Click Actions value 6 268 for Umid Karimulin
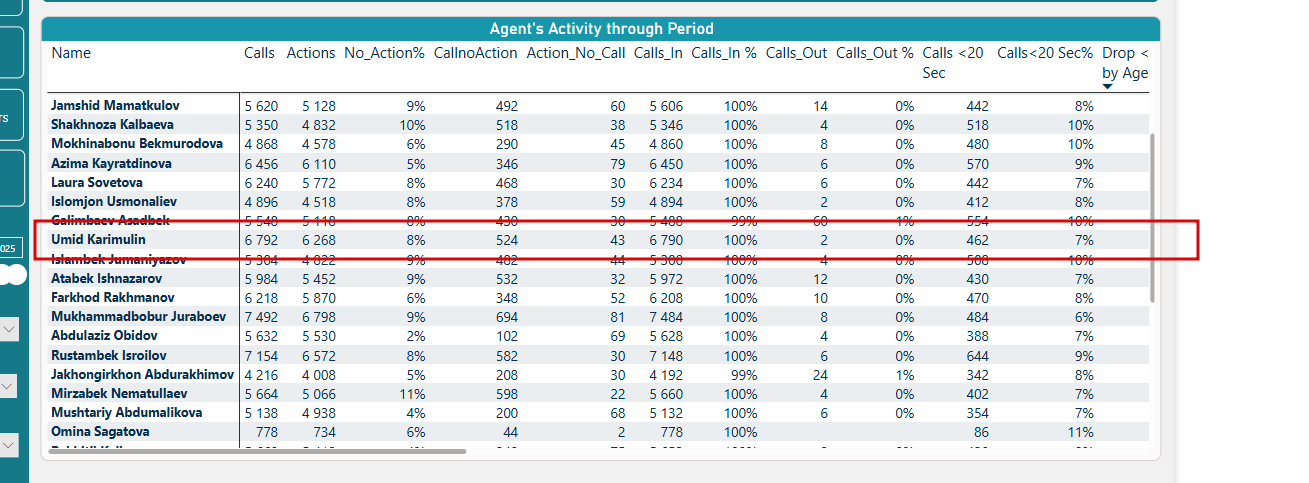The height and width of the screenshot is (483, 1309). [x=318, y=240]
